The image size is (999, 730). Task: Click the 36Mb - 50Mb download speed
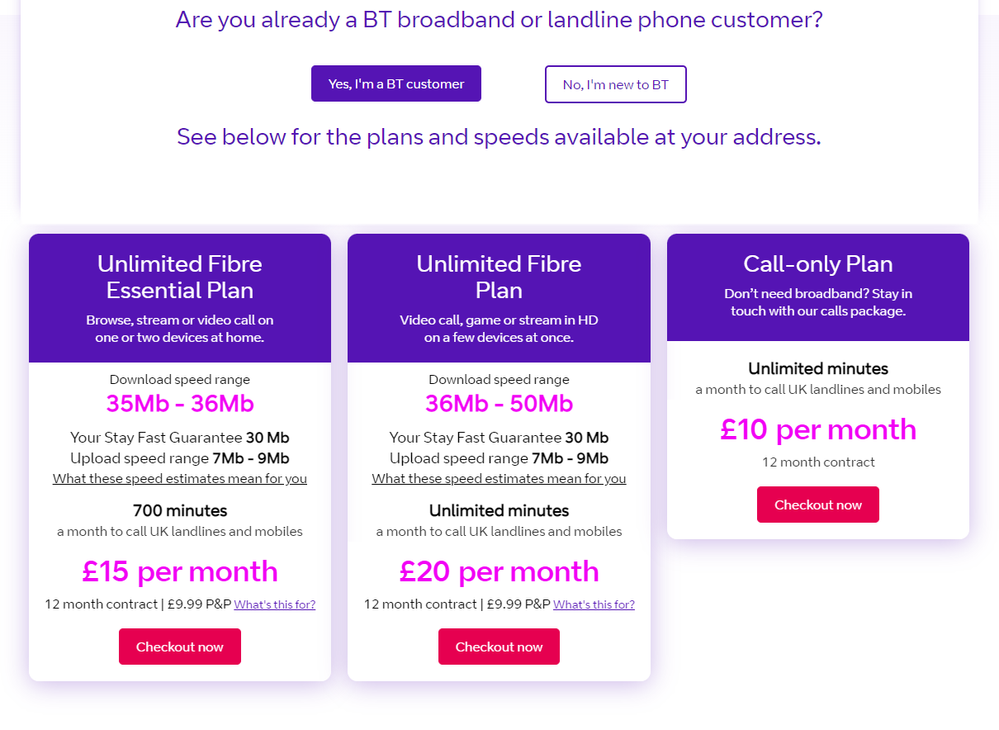click(x=499, y=404)
